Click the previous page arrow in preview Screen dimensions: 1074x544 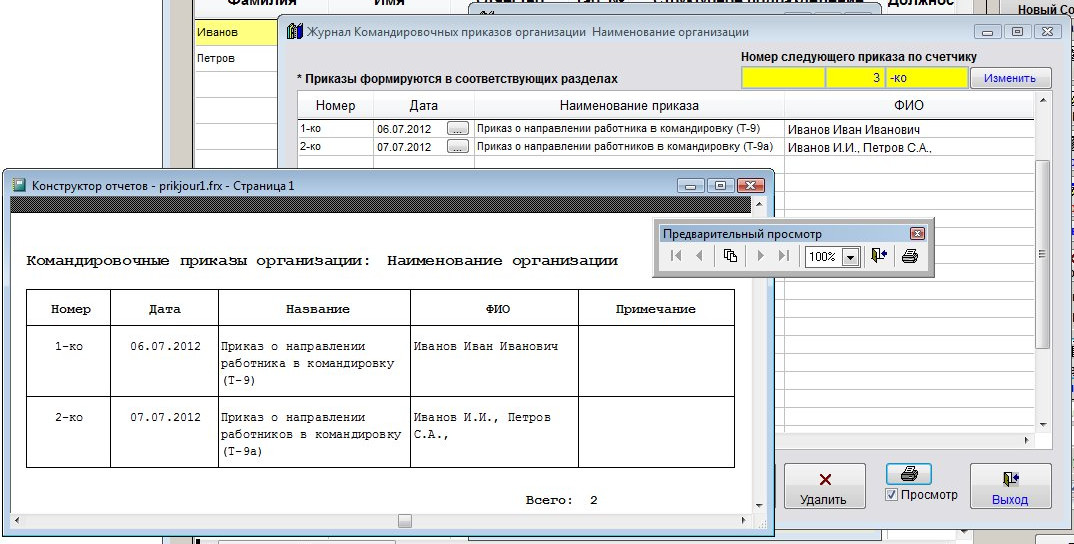coord(699,256)
